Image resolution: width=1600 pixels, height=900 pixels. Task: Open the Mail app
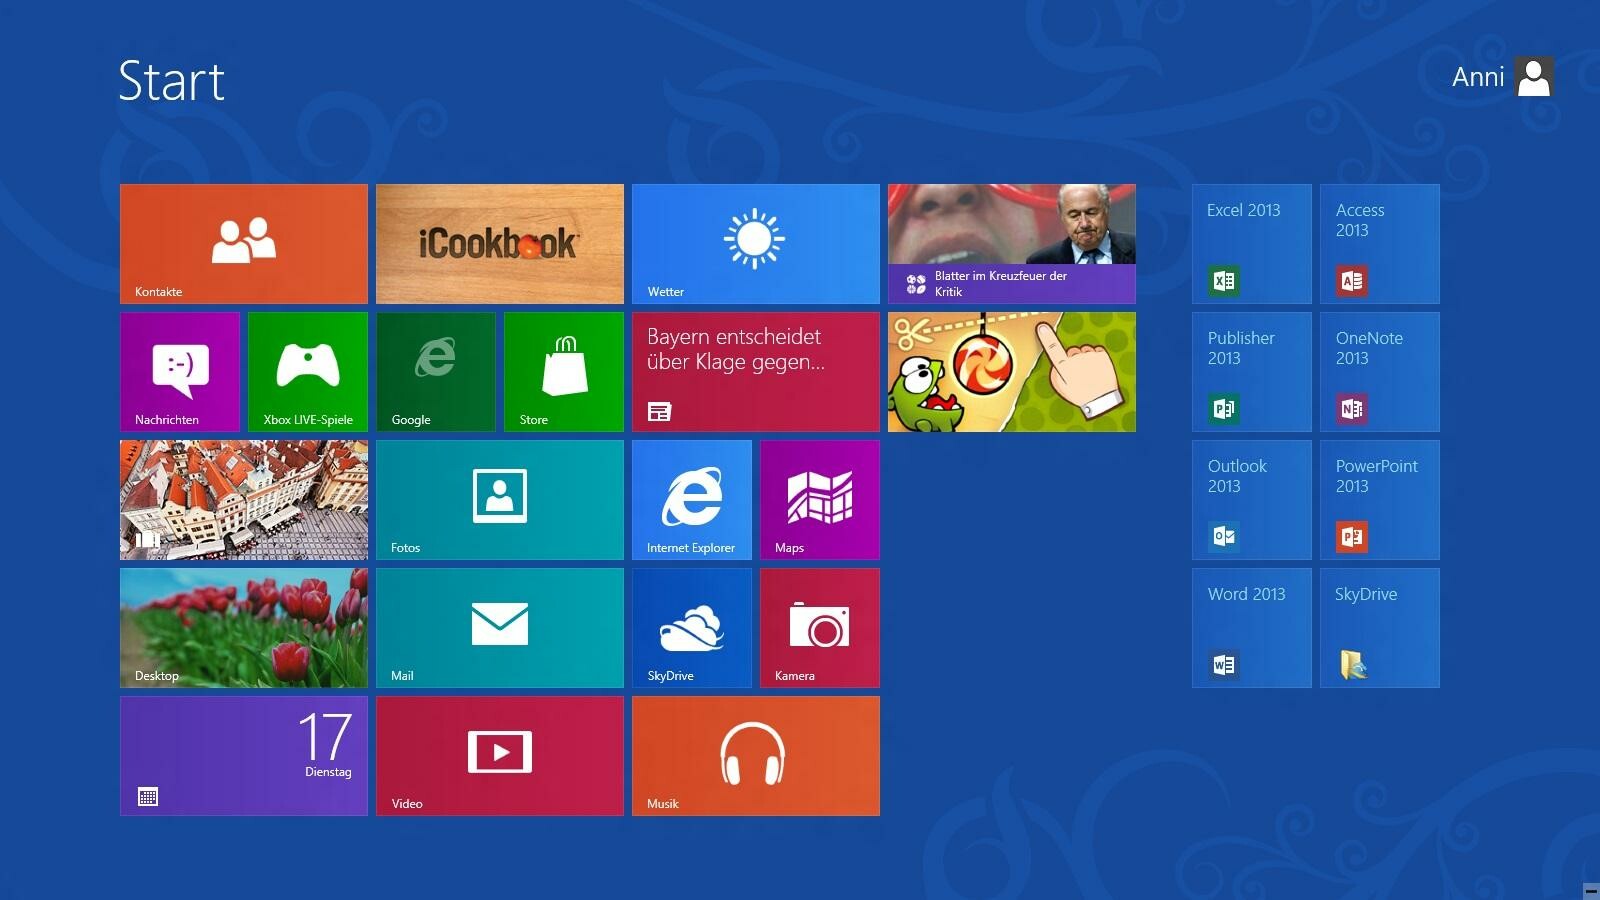coord(500,627)
